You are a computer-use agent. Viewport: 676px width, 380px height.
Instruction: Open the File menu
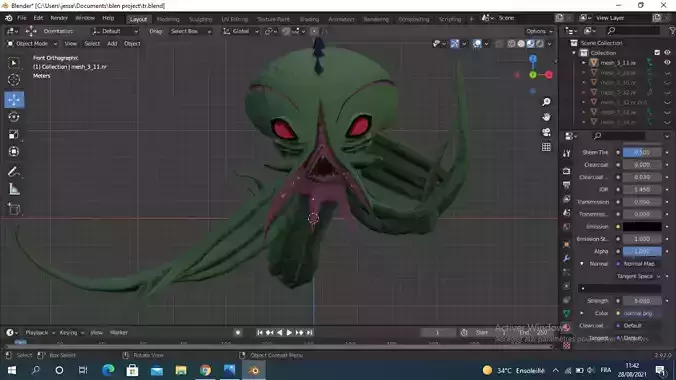click(x=22, y=18)
